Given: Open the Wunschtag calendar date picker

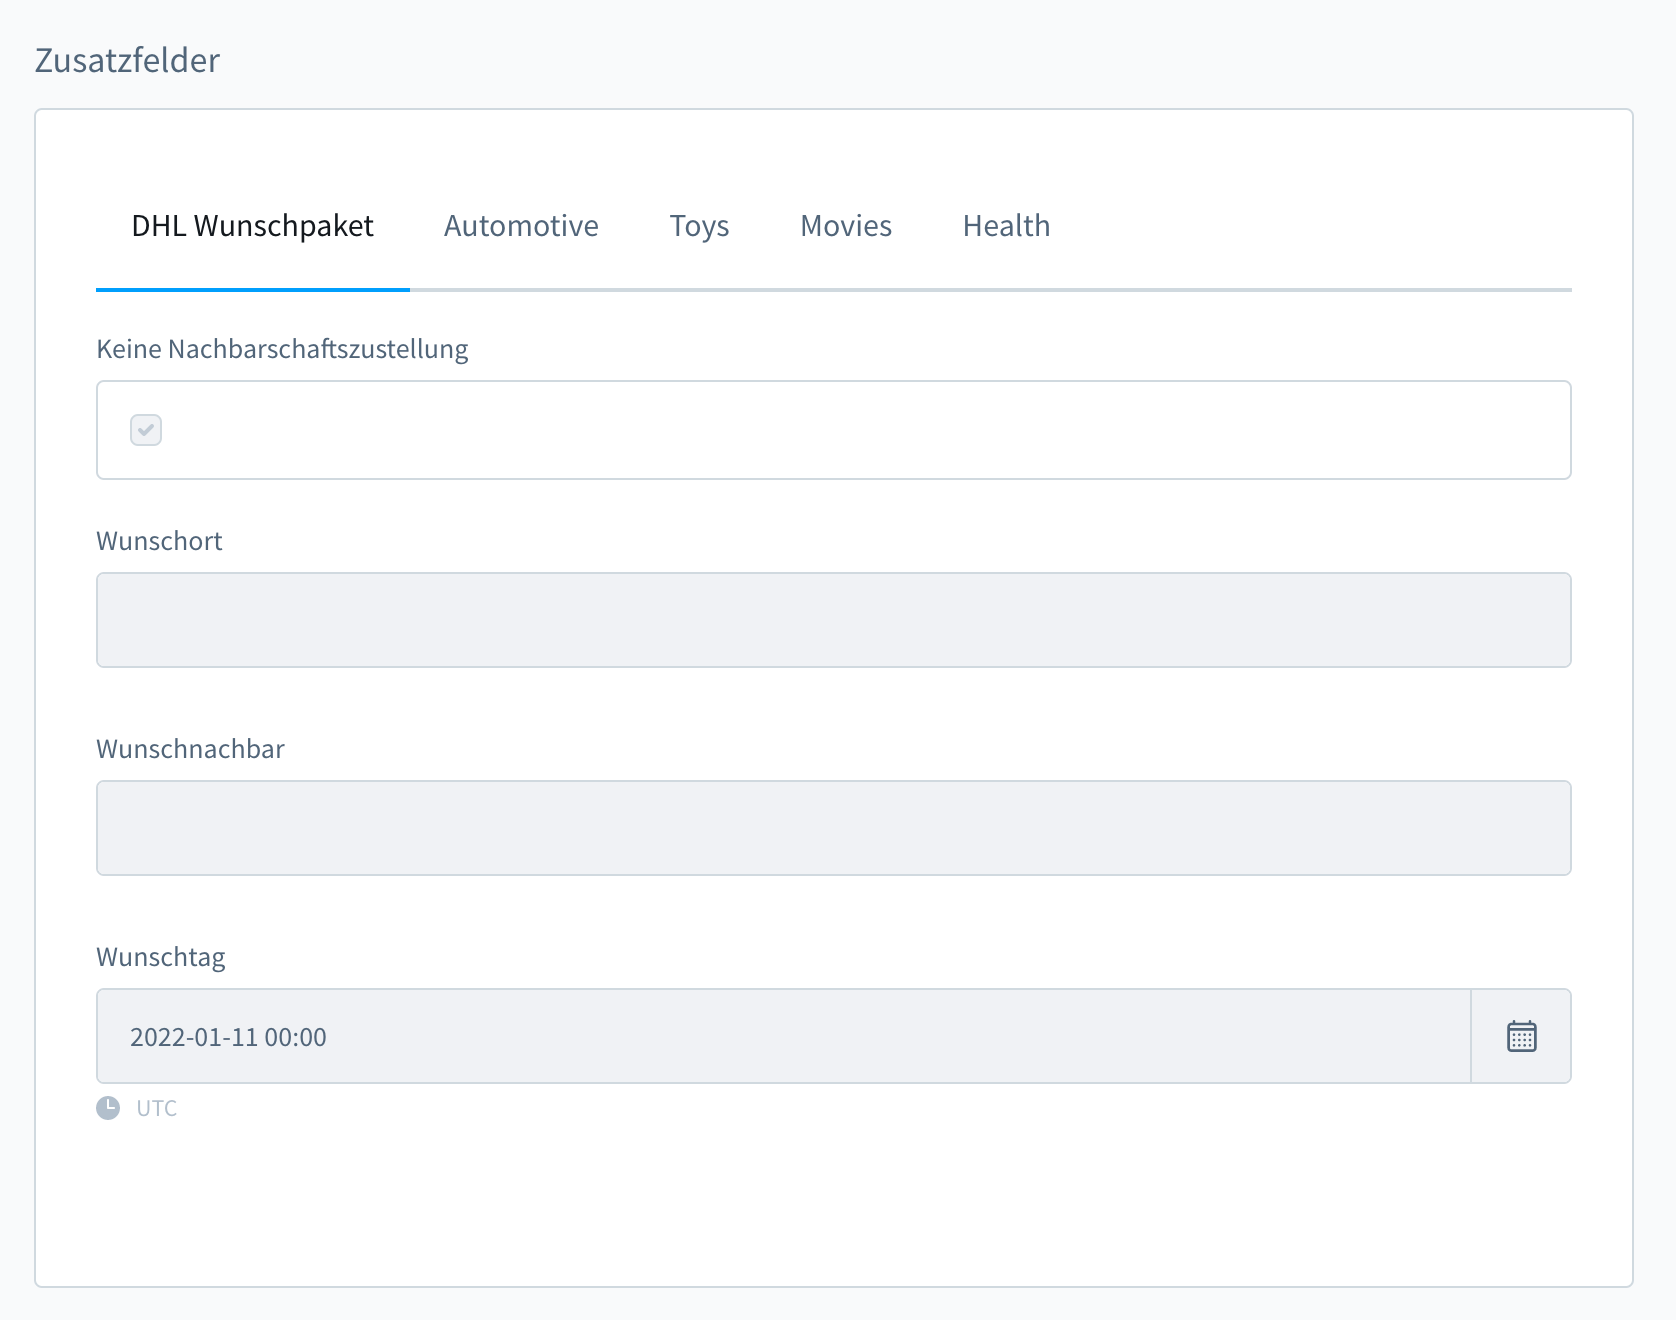Looking at the screenshot, I should point(1521,1036).
